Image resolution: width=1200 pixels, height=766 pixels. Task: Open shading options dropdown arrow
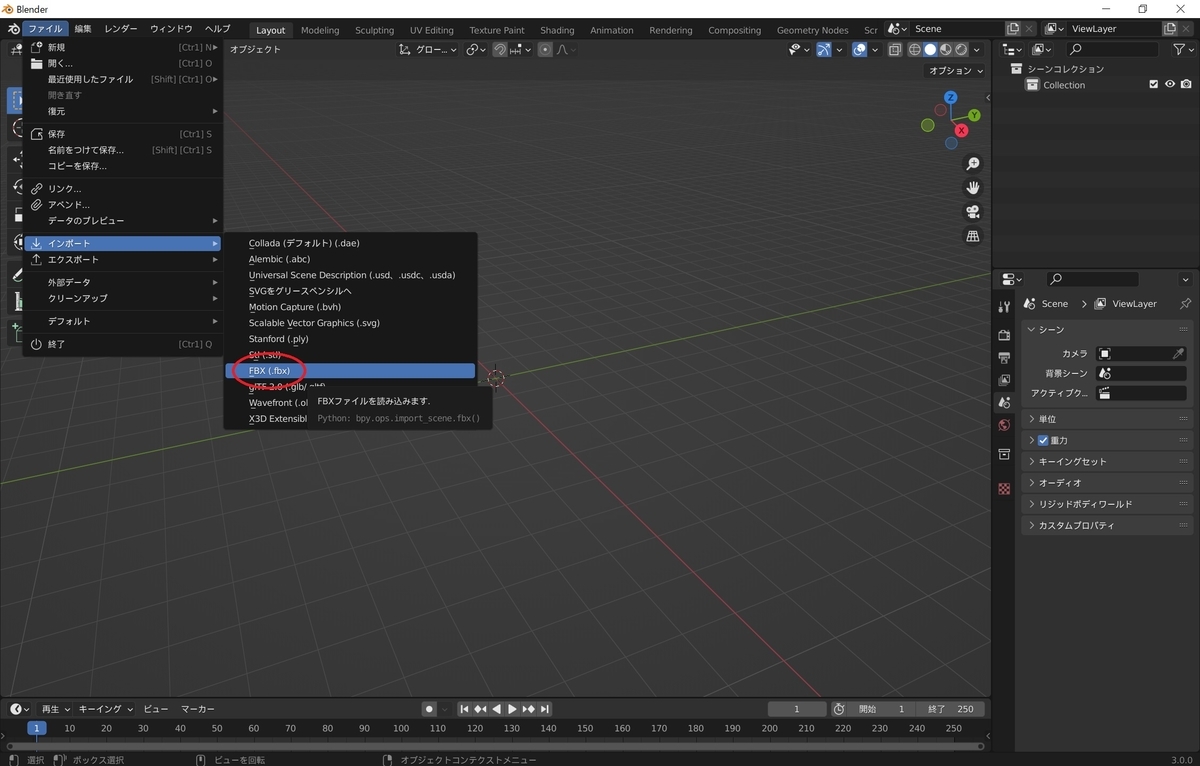977,49
